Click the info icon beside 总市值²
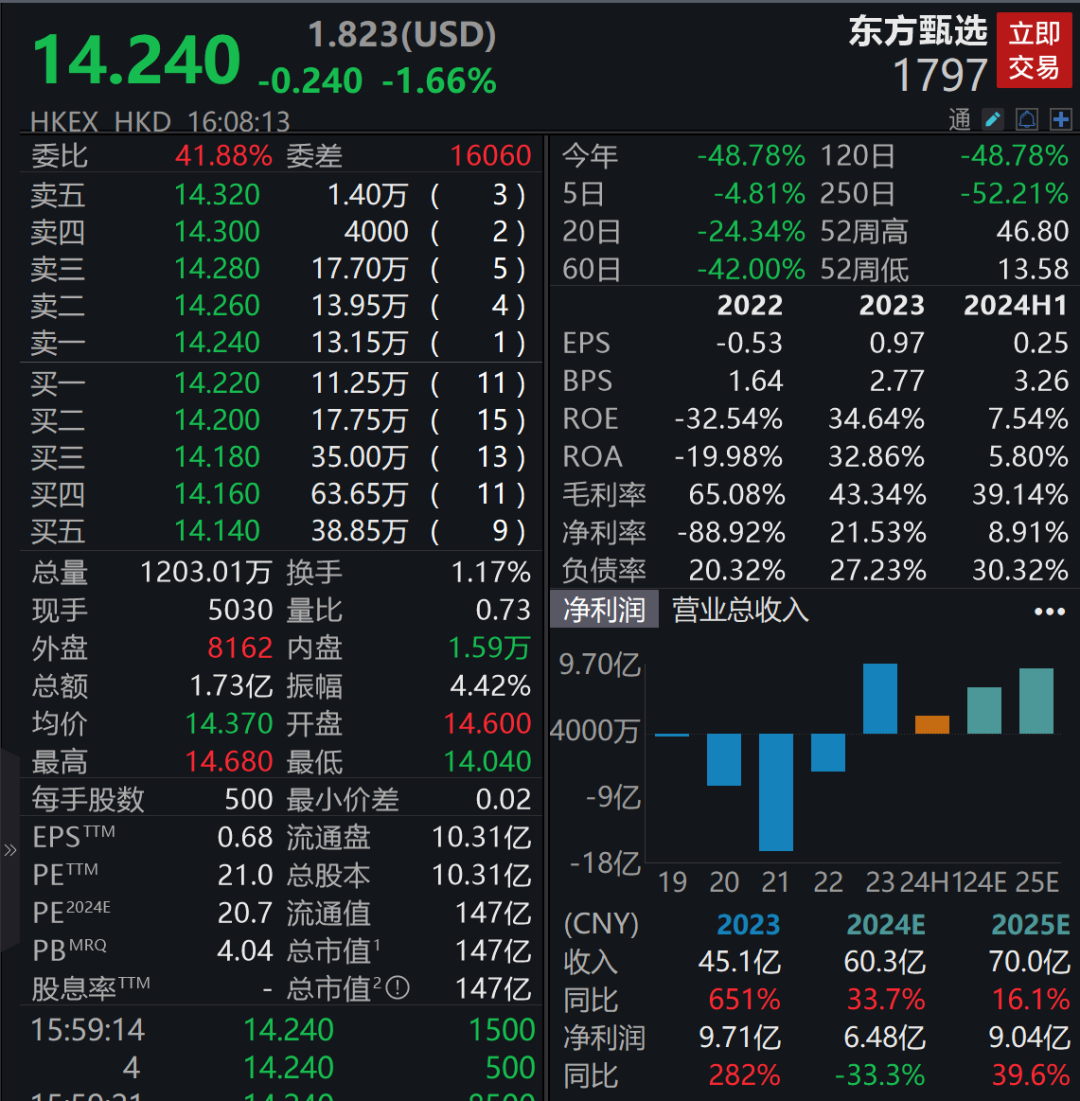The image size is (1080, 1101). click(397, 989)
